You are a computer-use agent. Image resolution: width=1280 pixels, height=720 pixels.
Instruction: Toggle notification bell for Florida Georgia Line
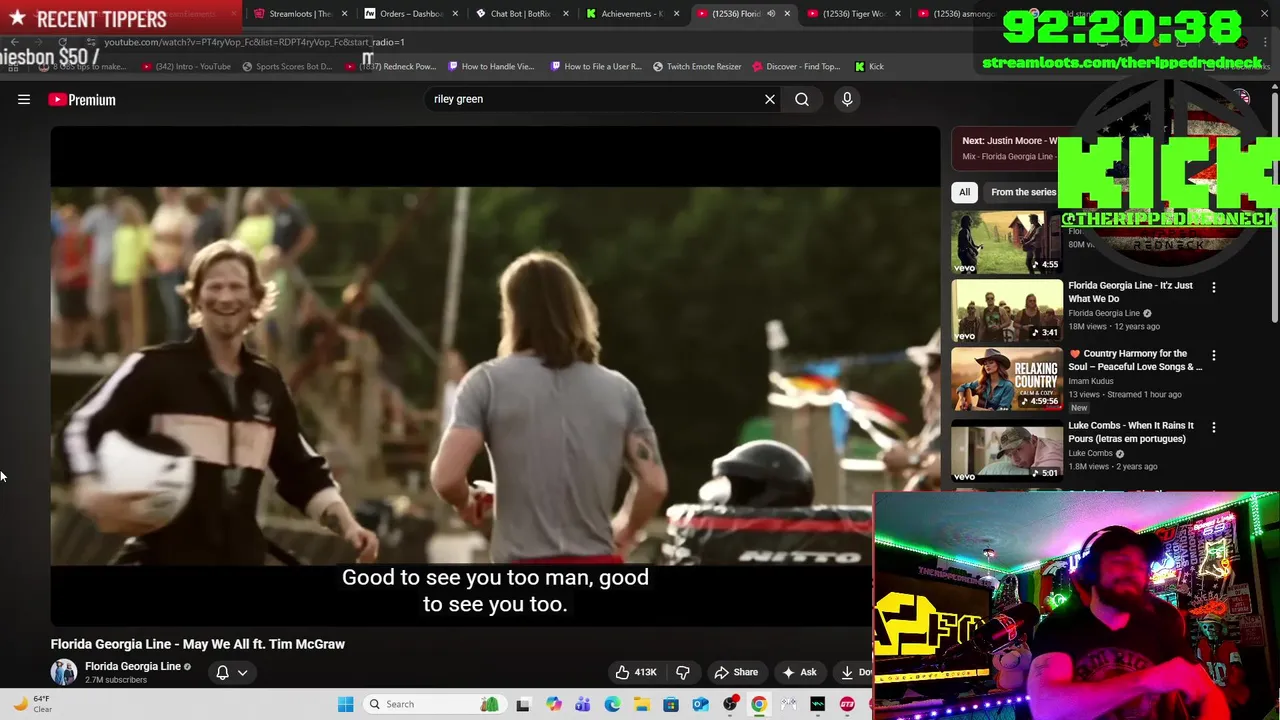pos(223,672)
